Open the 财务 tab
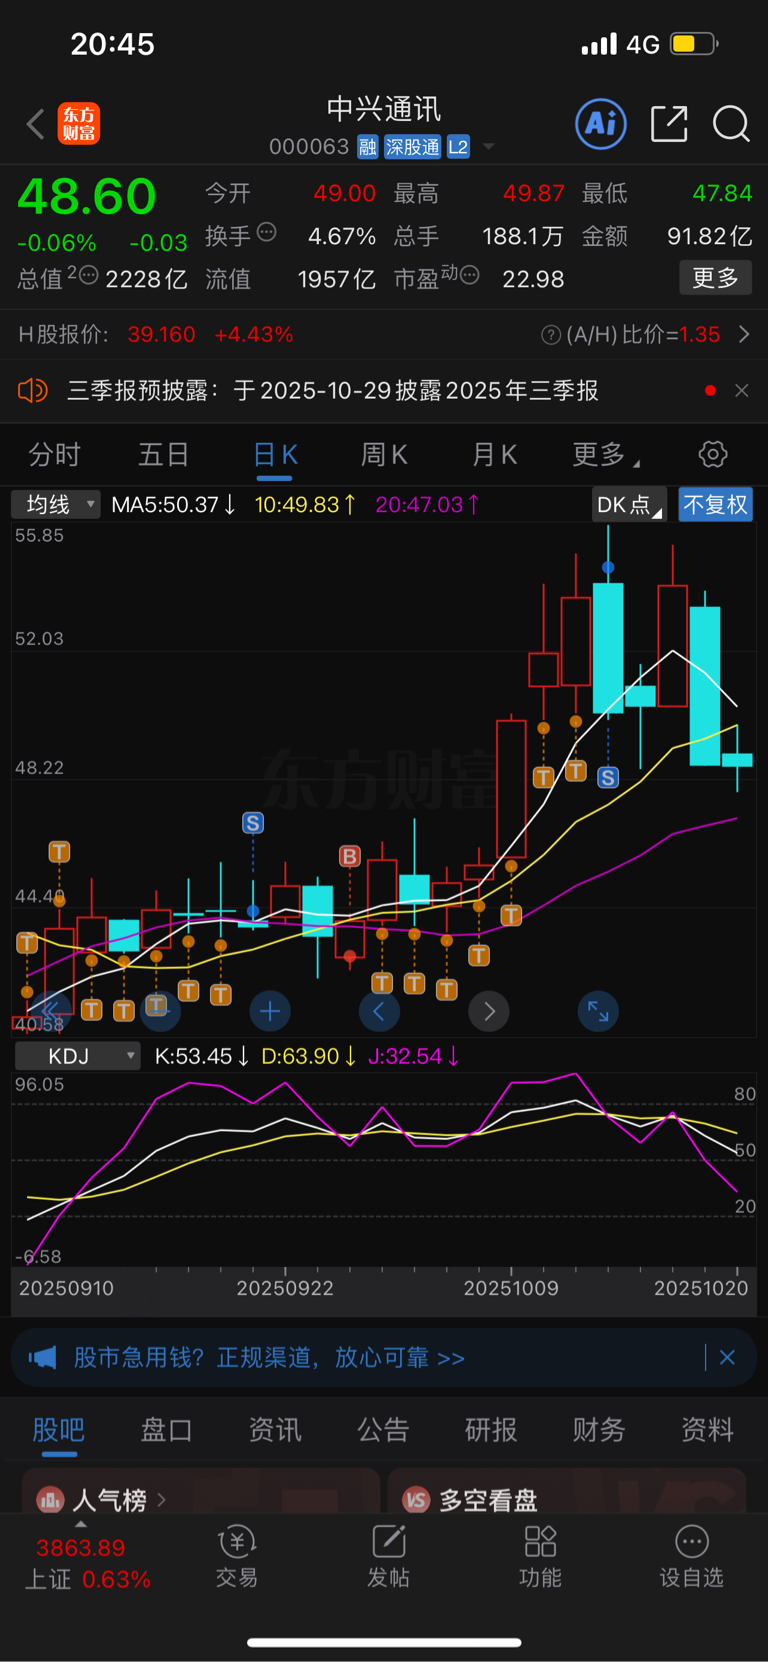This screenshot has height=1662, width=768. tap(599, 1430)
